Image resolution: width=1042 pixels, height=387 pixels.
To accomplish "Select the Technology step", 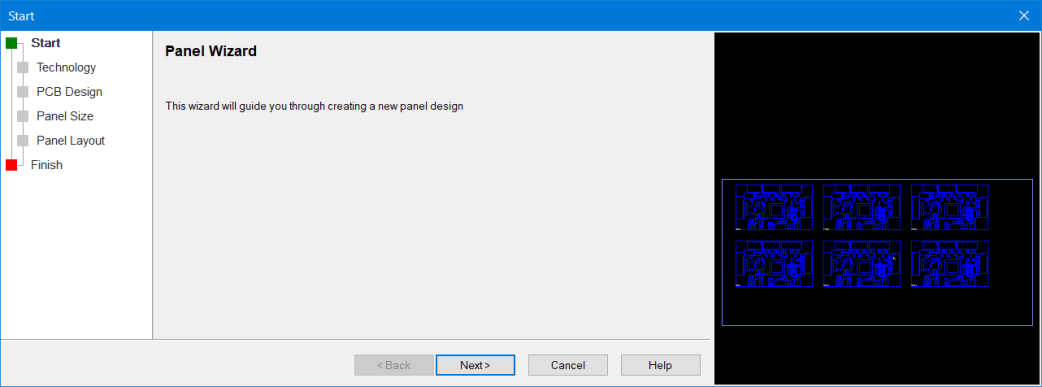I will [x=66, y=67].
